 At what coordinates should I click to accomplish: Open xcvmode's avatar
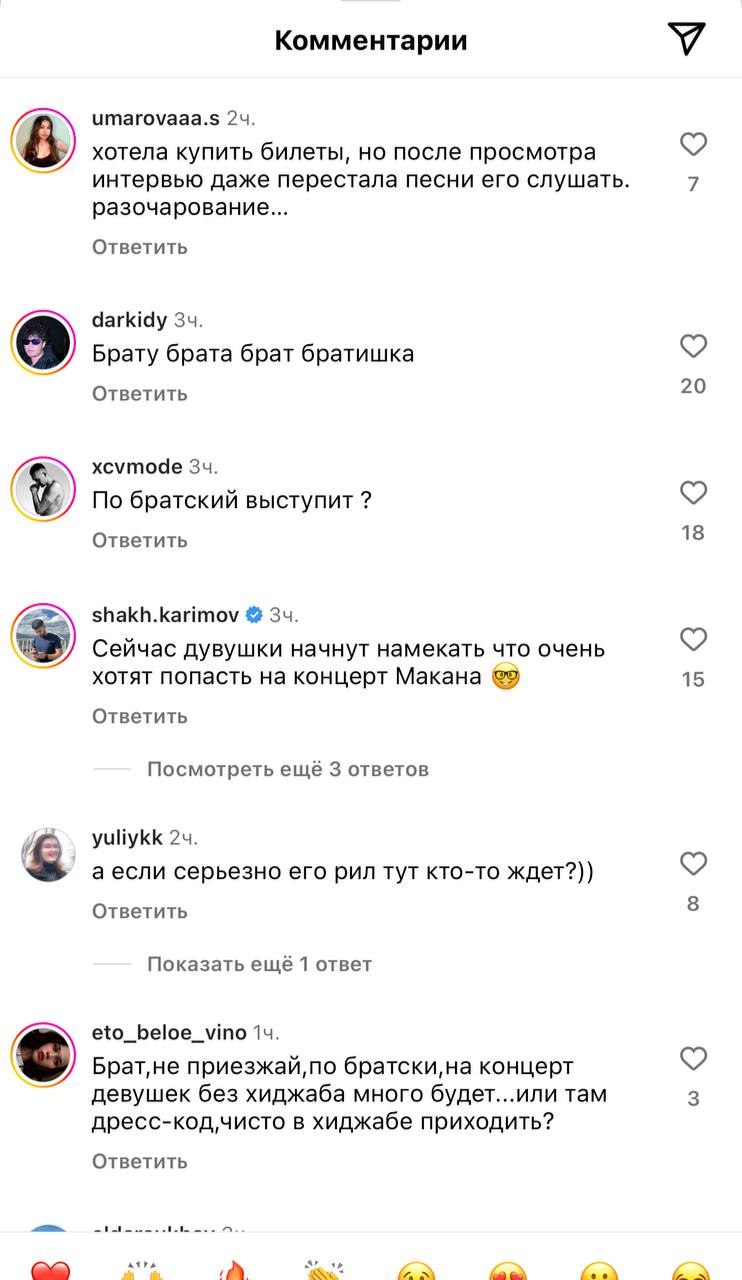(x=43, y=490)
